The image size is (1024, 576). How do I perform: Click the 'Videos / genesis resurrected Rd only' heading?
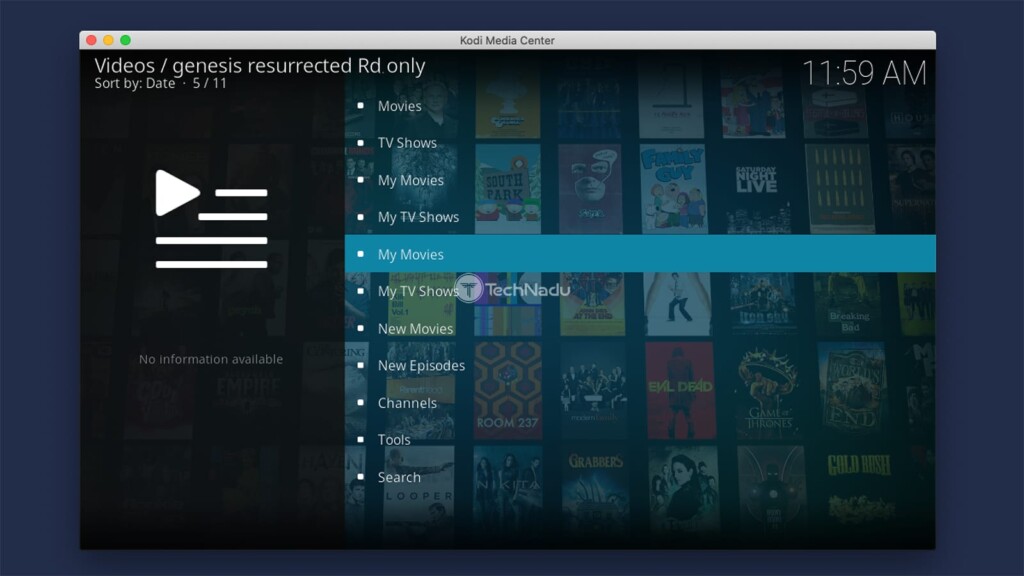(x=260, y=65)
